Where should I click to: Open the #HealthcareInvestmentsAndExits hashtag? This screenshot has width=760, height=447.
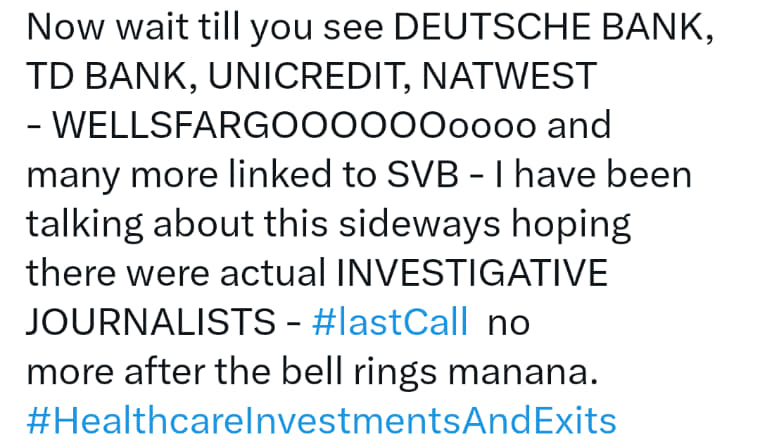(x=321, y=421)
